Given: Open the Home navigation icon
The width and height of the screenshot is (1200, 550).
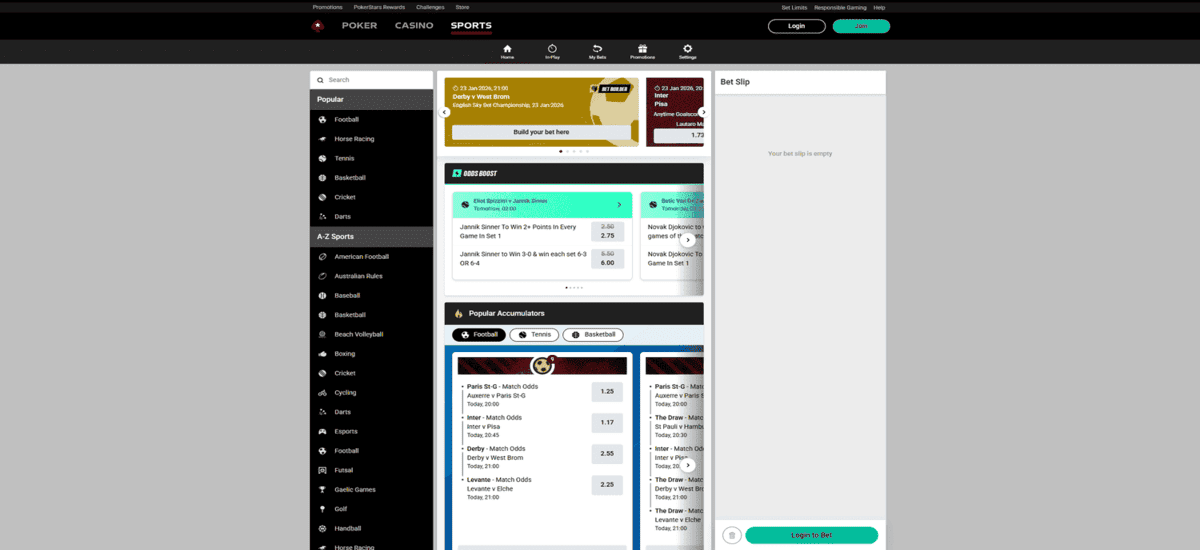Looking at the screenshot, I should tap(507, 48).
